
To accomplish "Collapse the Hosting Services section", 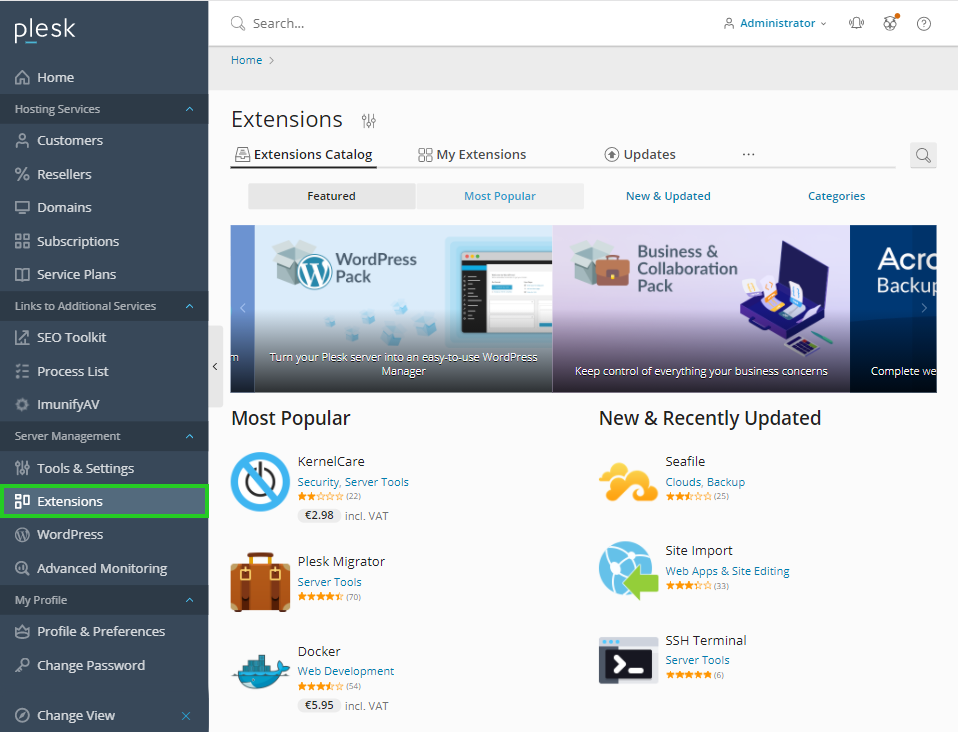I will tap(190, 109).
